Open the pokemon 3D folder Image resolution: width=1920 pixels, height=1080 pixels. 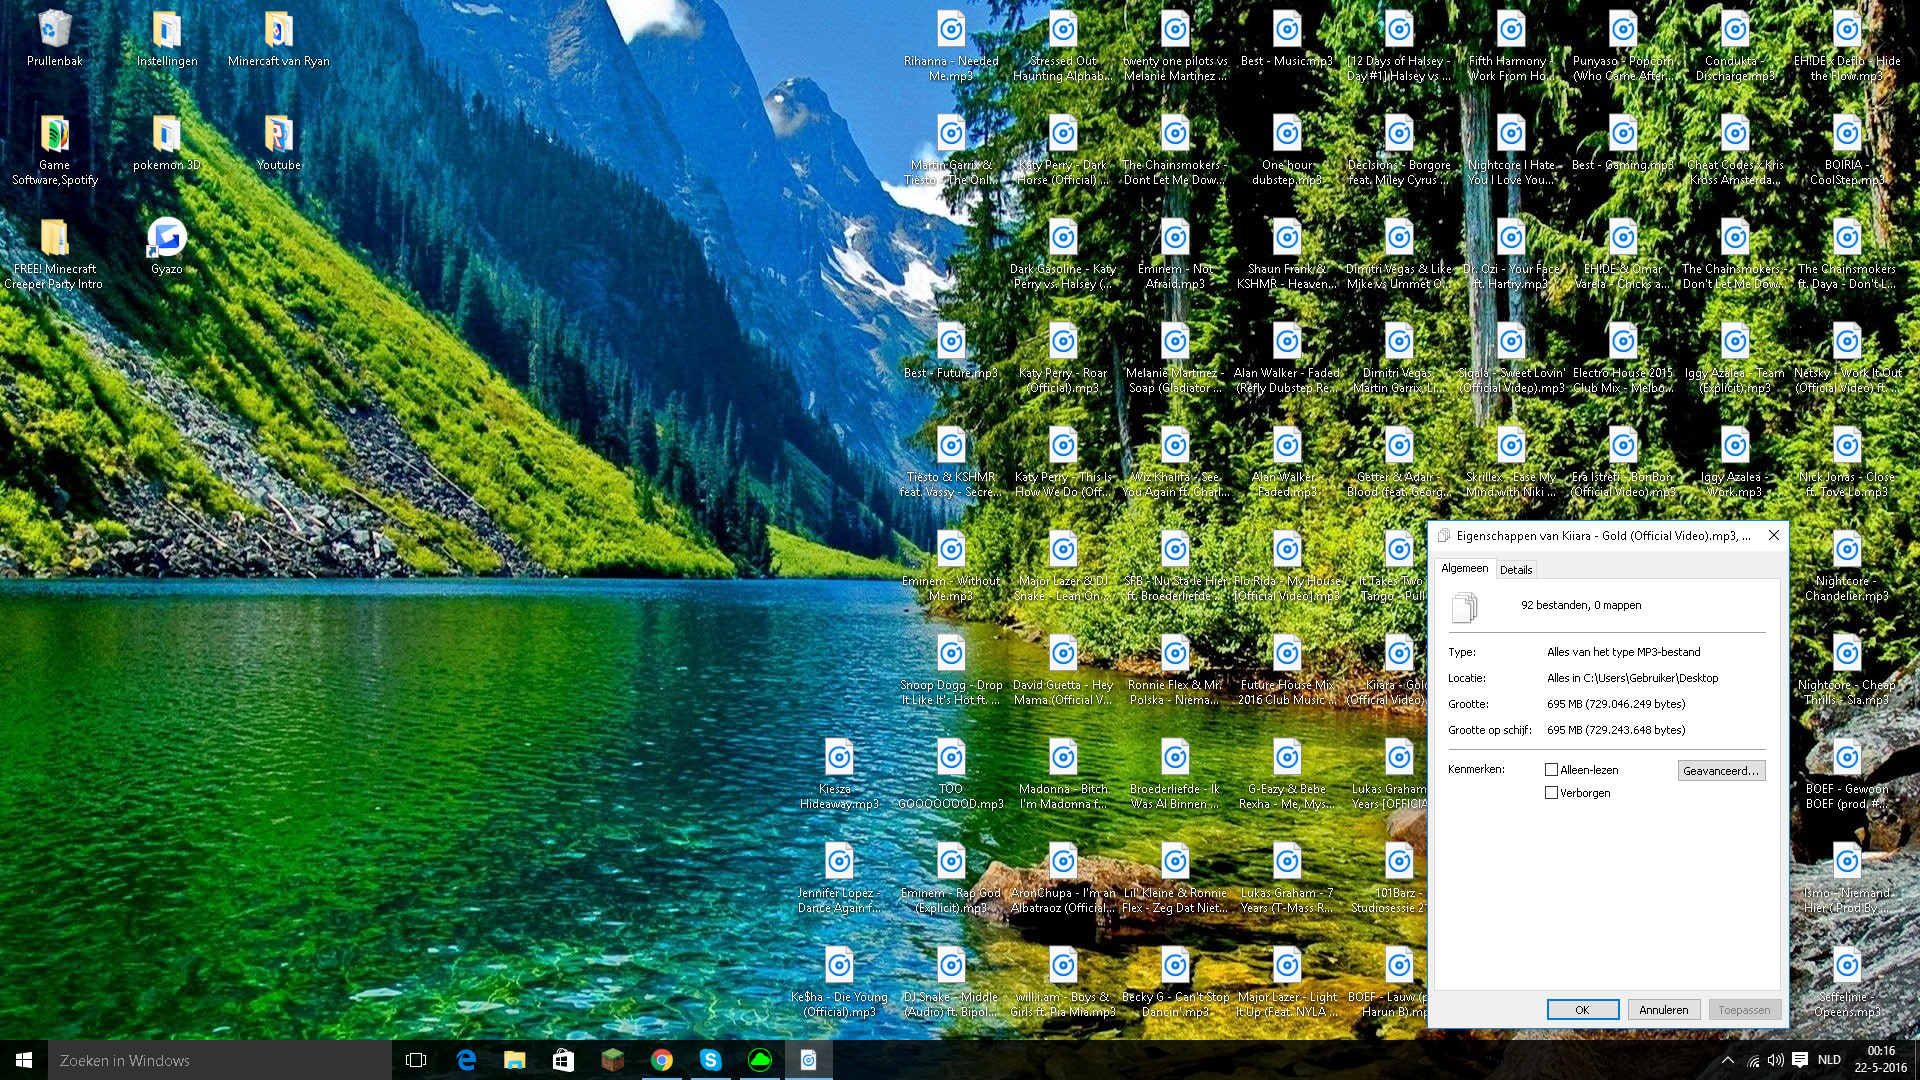[167, 144]
